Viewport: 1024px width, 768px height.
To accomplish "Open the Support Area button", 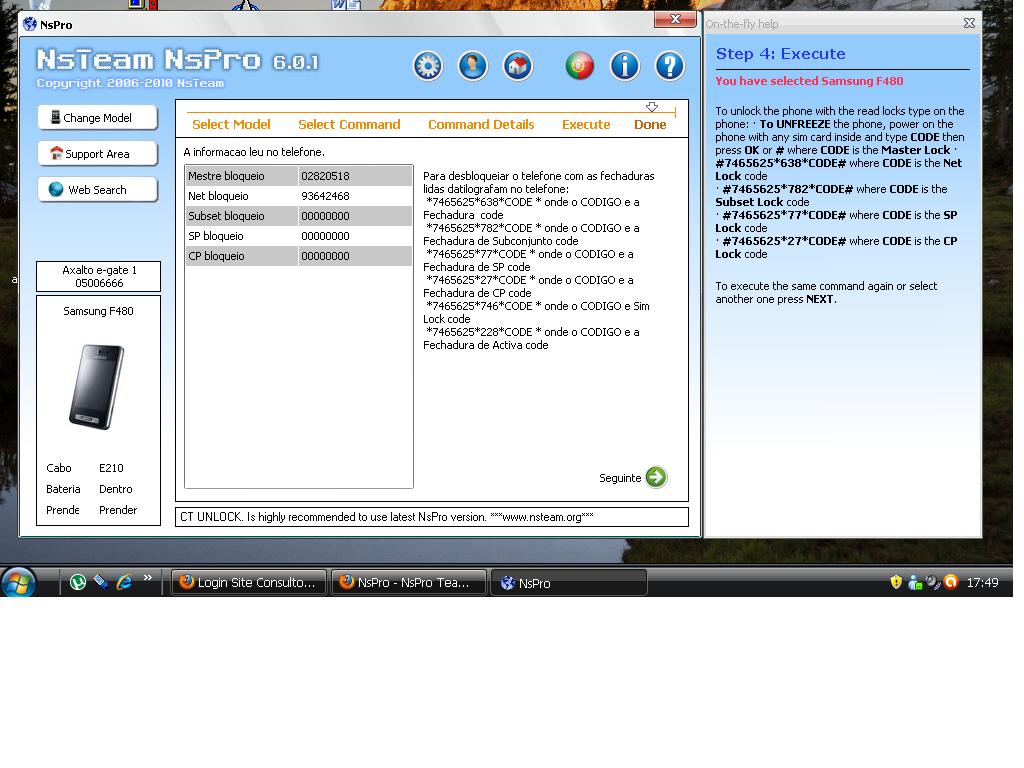I will click(97, 153).
